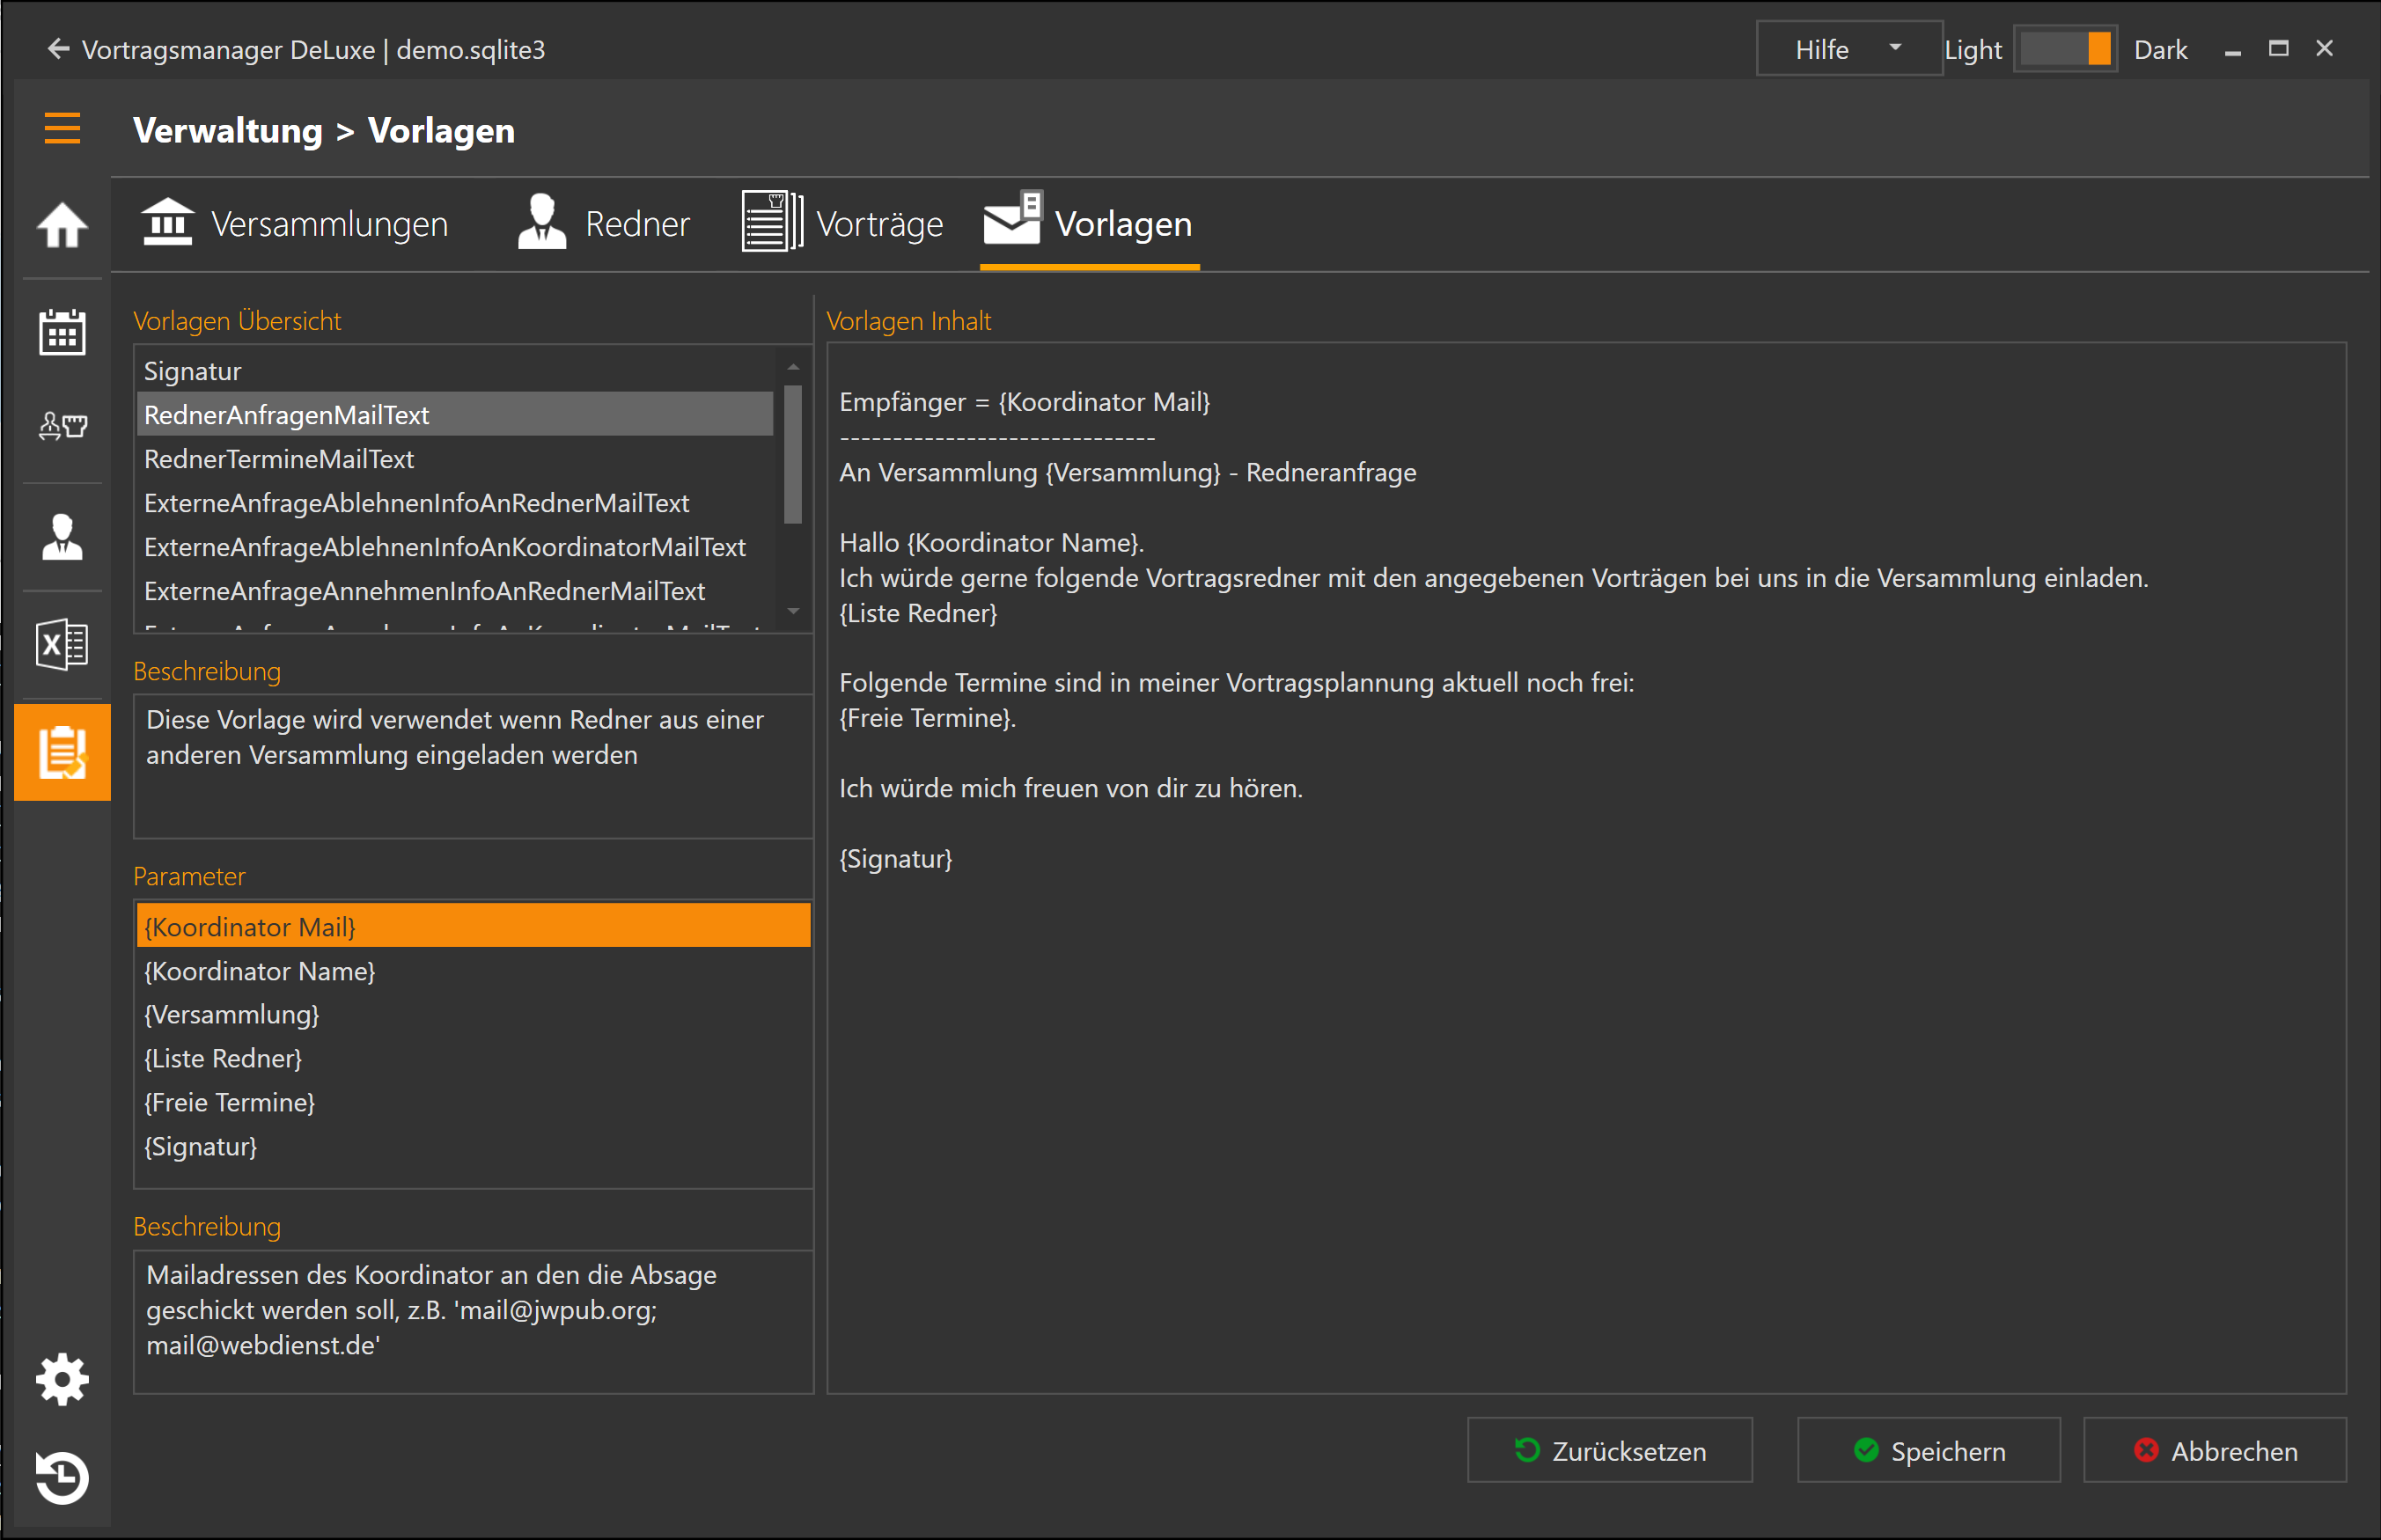This screenshot has height=1540, width=2381.
Task: Open the speaker podium sidebar icon
Action: pyautogui.click(x=62, y=427)
